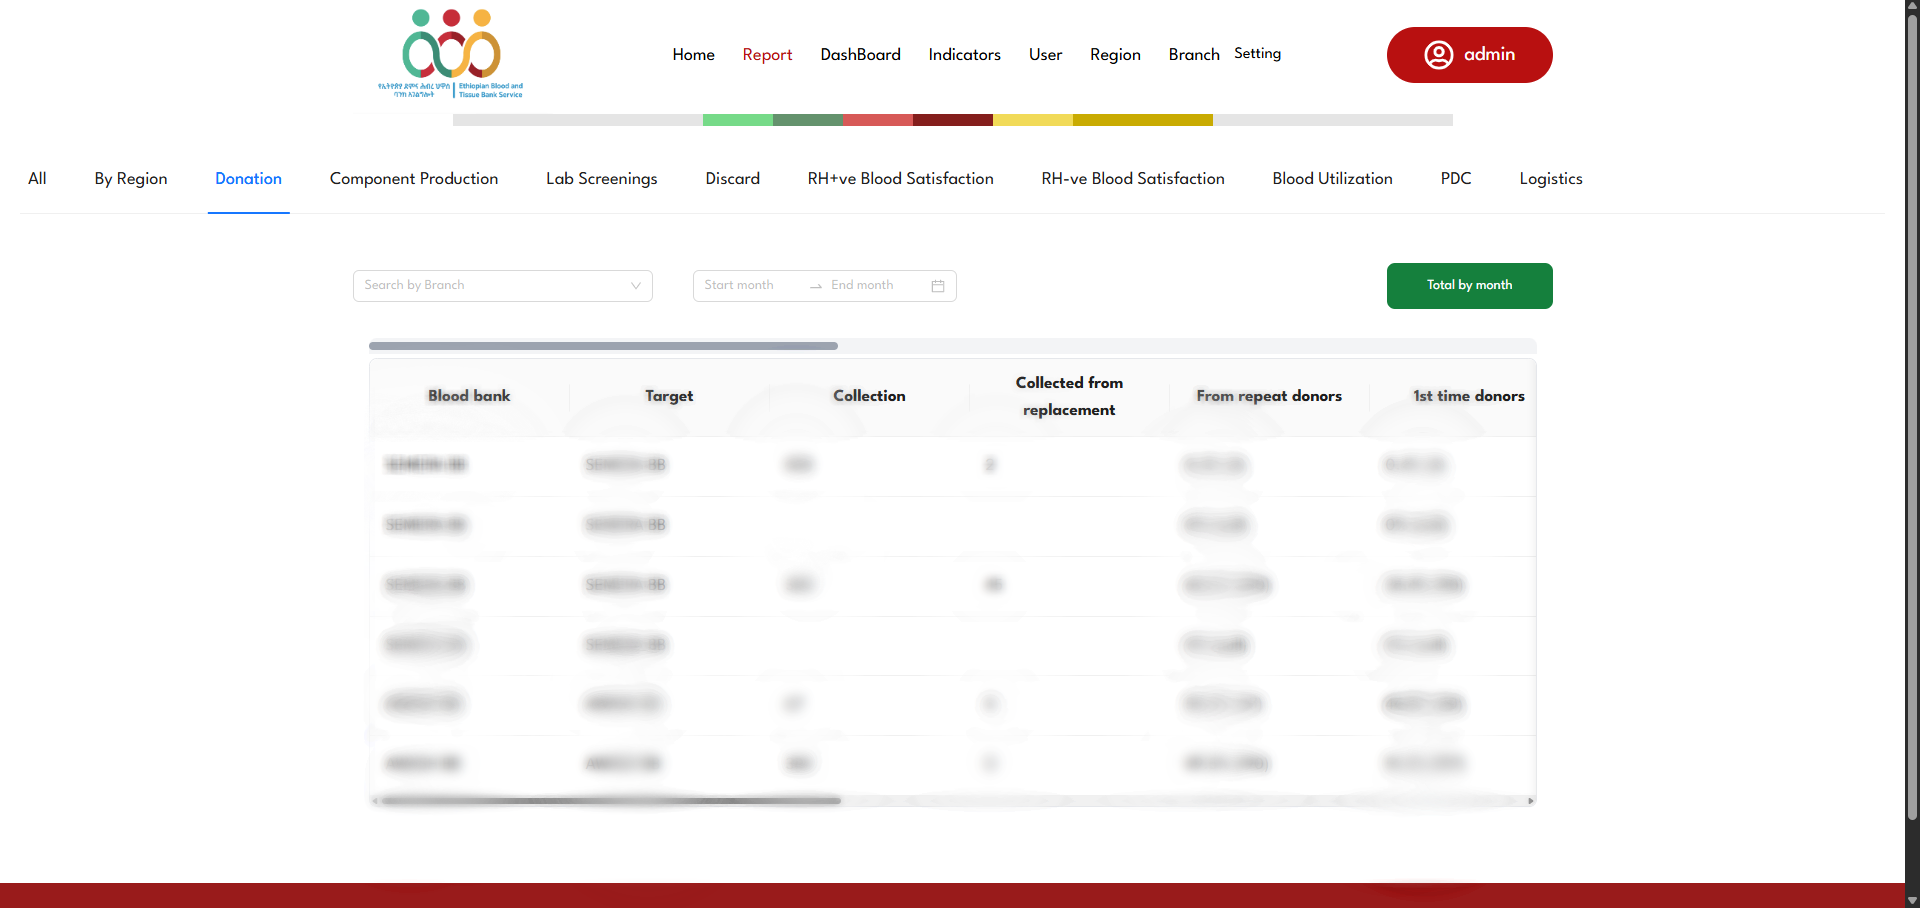Click the Ethiopian Blood Bank Service logo

(x=451, y=54)
